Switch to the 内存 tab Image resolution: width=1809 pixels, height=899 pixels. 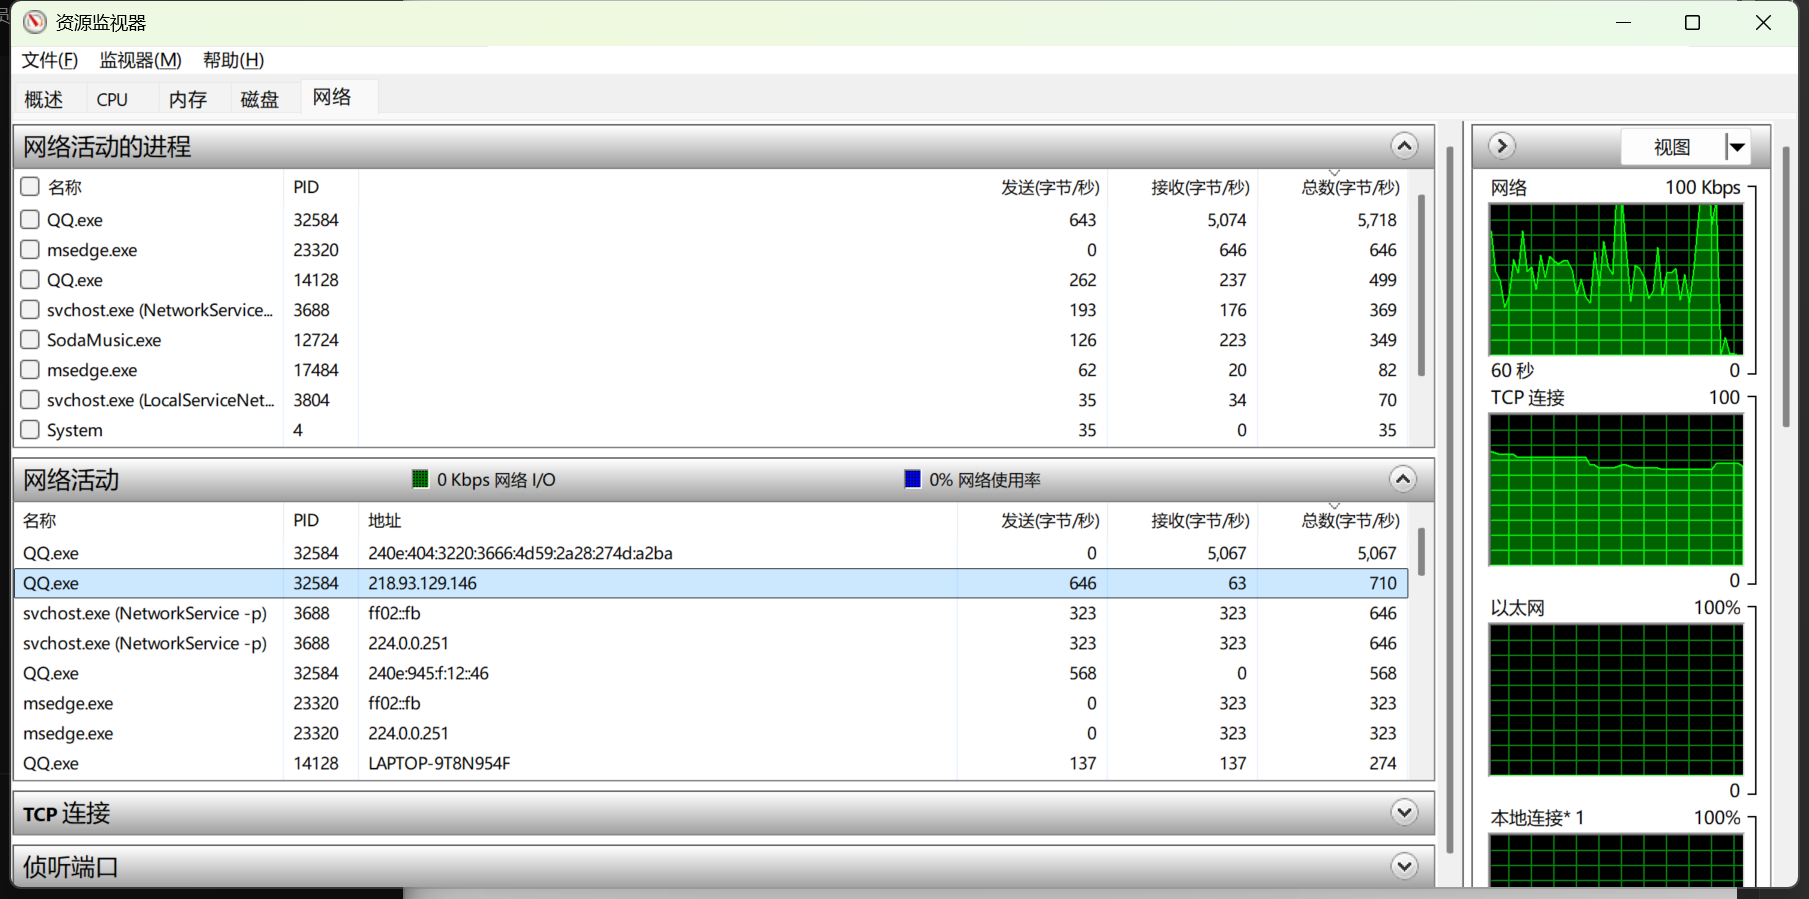pyautogui.click(x=188, y=99)
